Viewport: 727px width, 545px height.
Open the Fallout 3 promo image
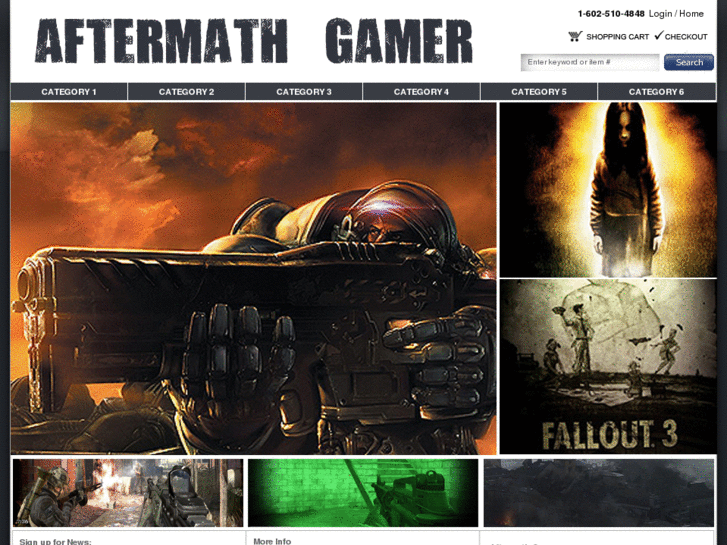pyautogui.click(x=608, y=366)
